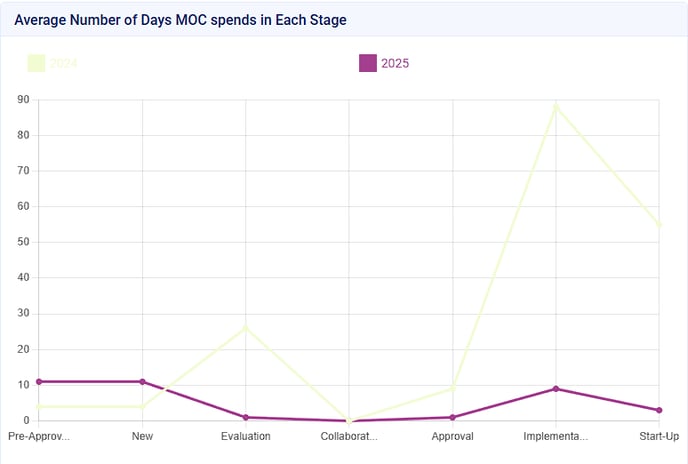
Task: Click the 2024 line peak at Implementation
Action: [x=556, y=106]
